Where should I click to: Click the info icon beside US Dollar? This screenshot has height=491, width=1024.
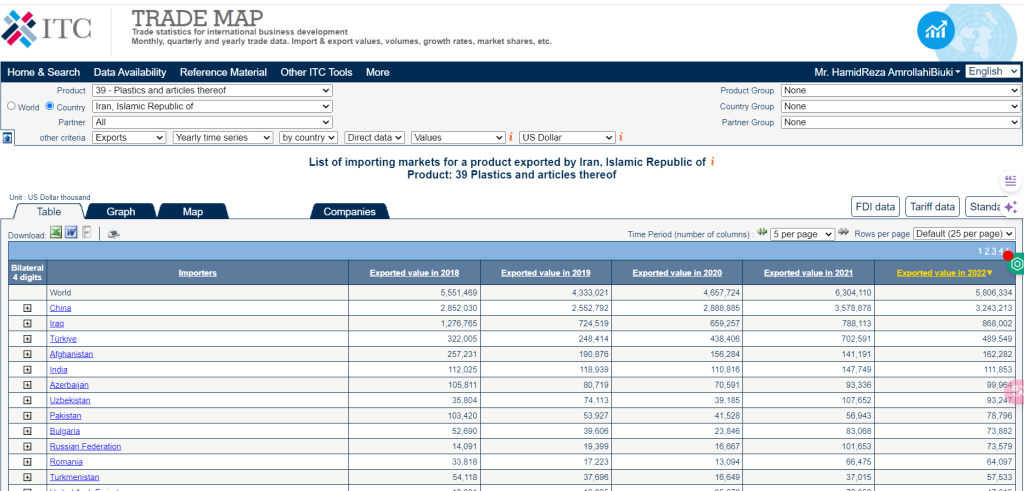coord(620,137)
